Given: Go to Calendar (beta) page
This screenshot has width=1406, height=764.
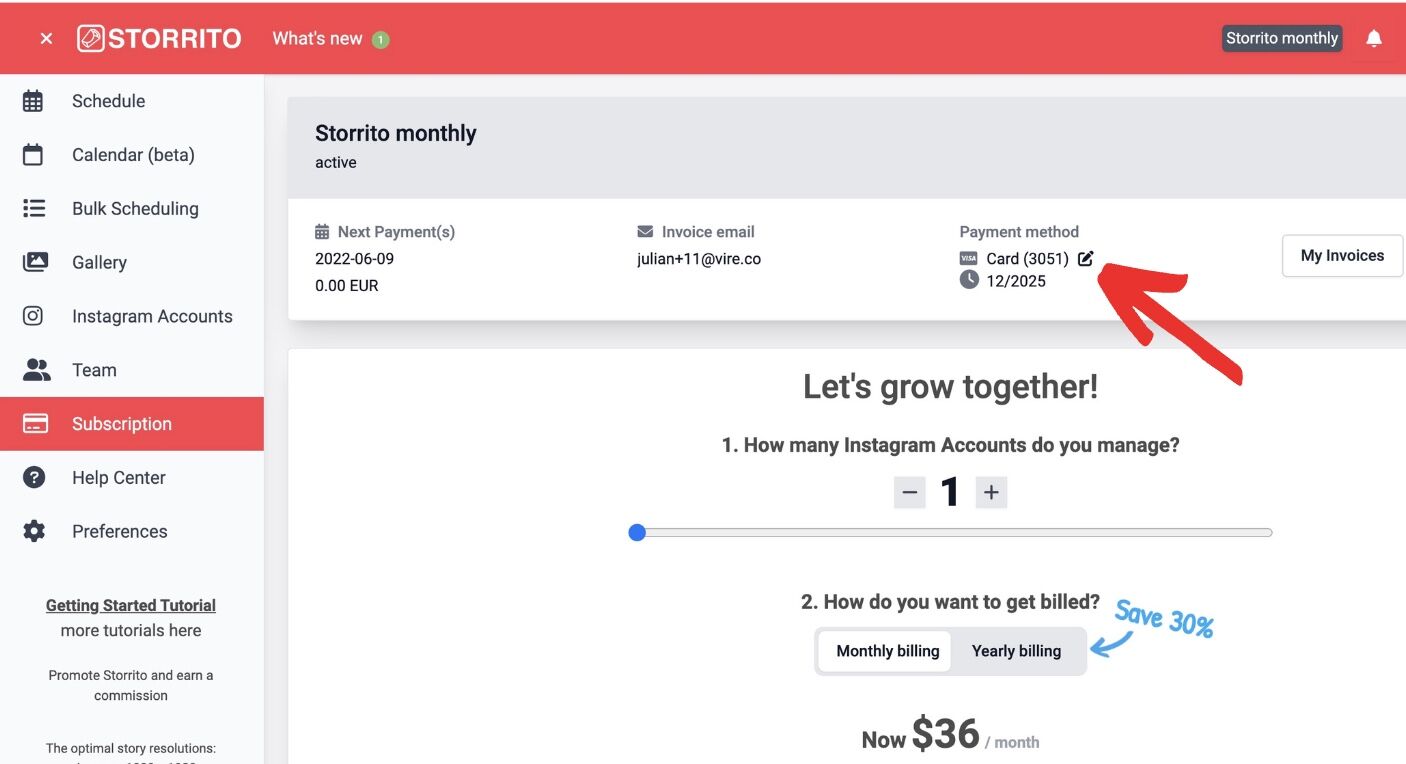Looking at the screenshot, I should [x=133, y=155].
